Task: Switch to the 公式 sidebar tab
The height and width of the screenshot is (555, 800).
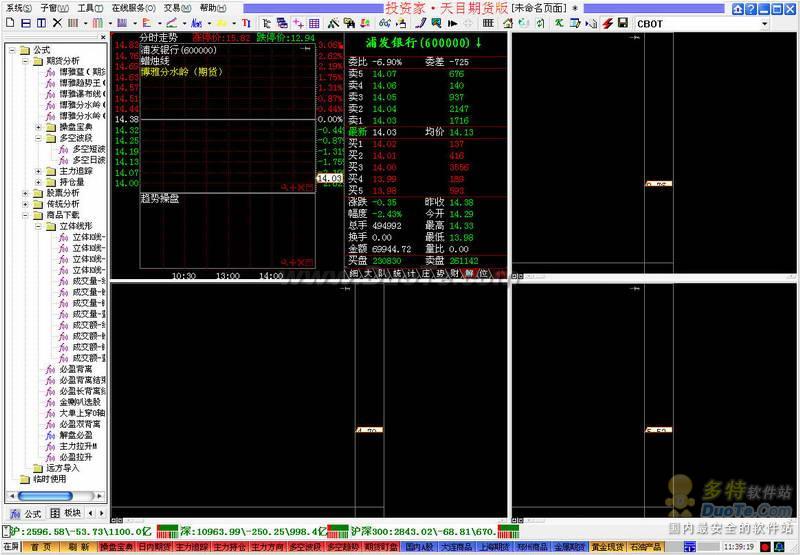Action: point(26,513)
